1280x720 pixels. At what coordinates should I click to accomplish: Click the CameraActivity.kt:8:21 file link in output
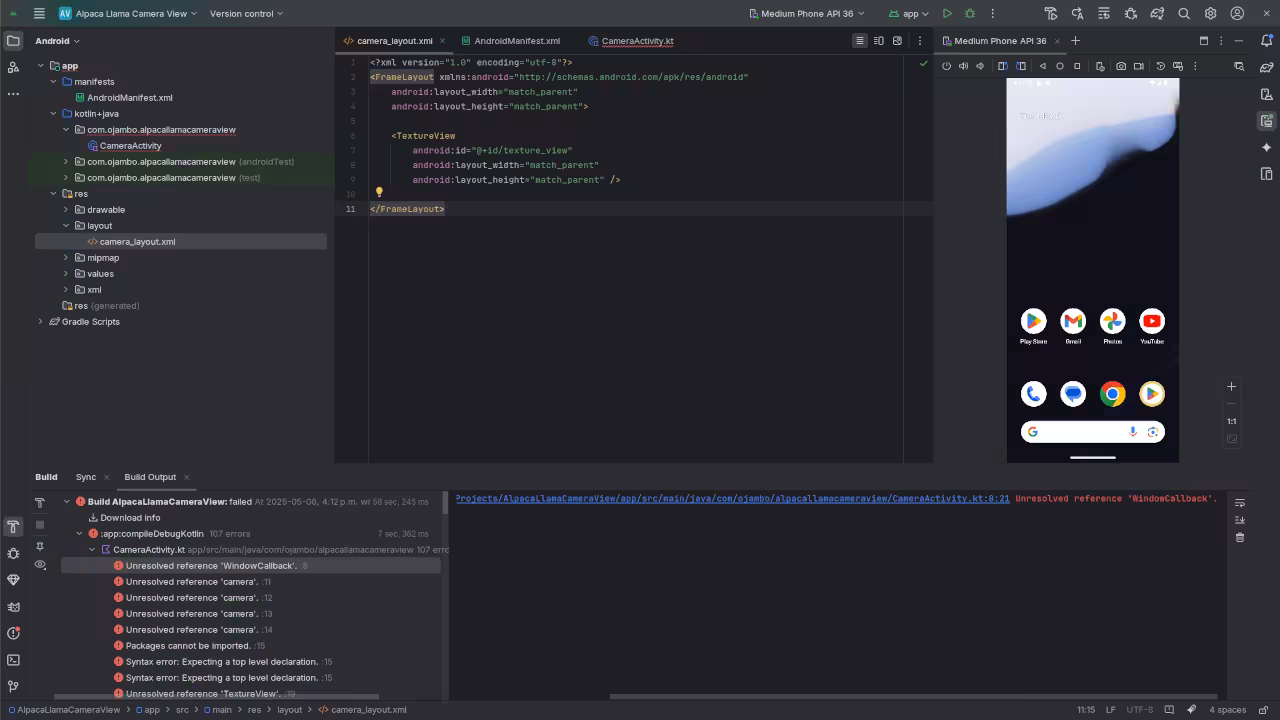click(x=732, y=498)
